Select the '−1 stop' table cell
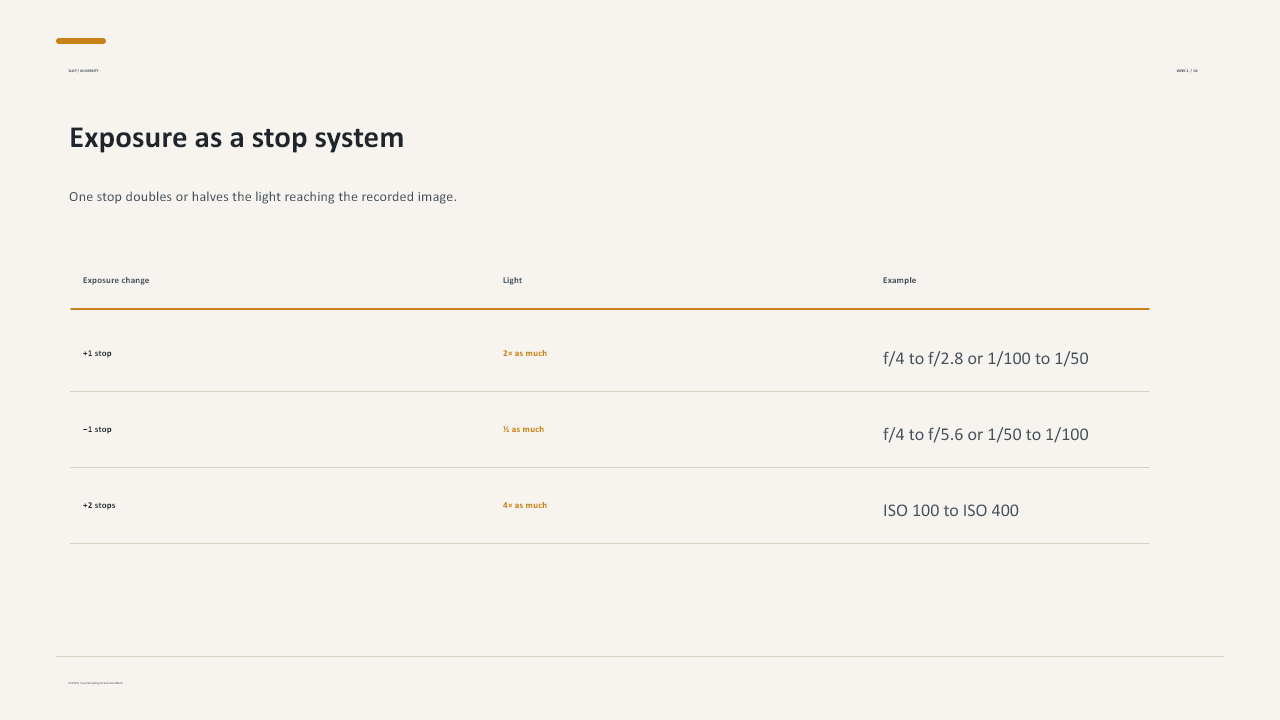The image size is (1280, 720). click(97, 429)
